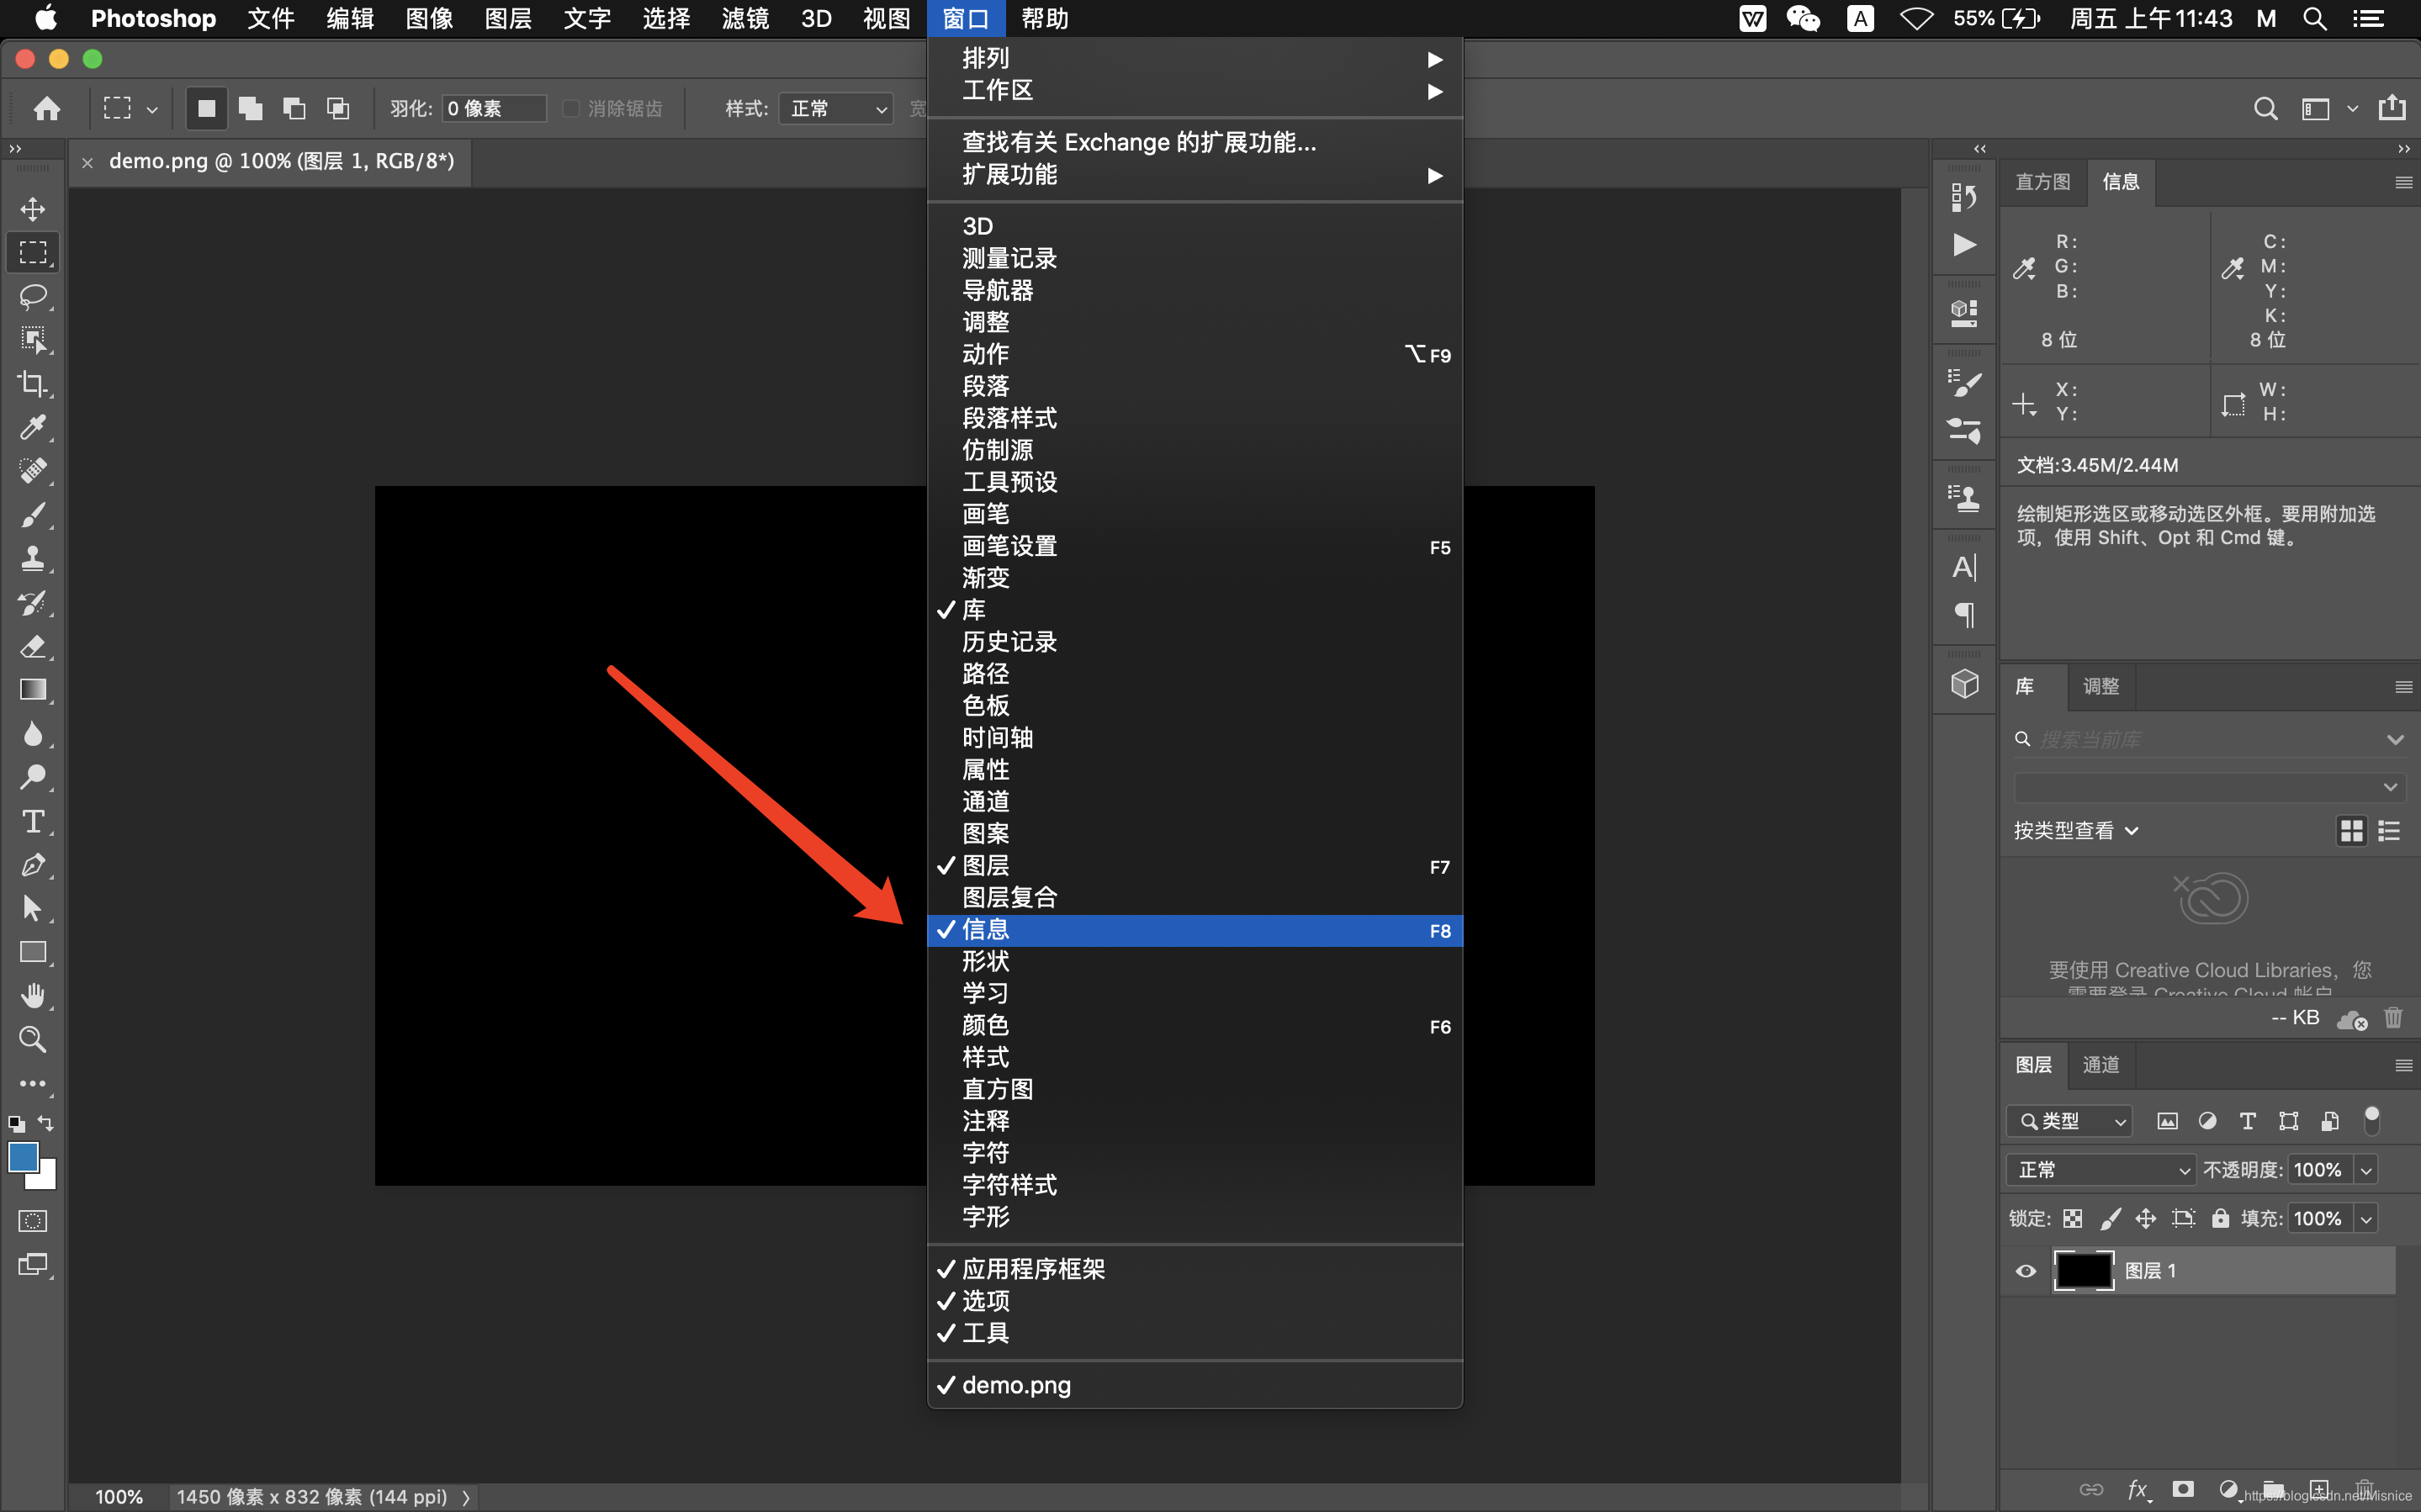Select the Eyedropper tool
This screenshot has height=1512, width=2421.
pyautogui.click(x=33, y=427)
